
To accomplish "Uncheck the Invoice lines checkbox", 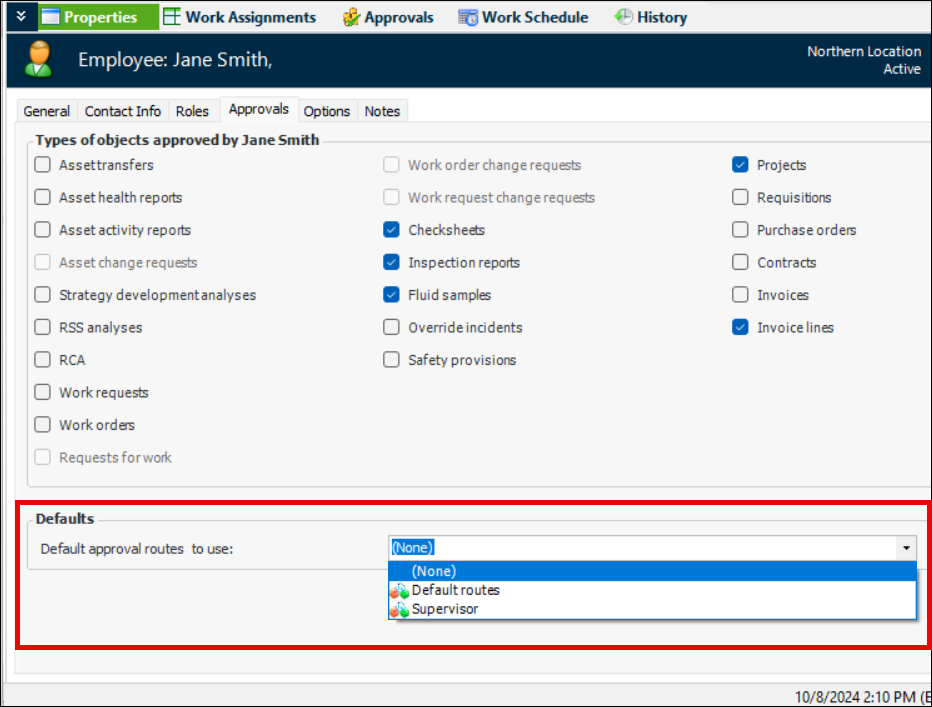I will tap(740, 327).
